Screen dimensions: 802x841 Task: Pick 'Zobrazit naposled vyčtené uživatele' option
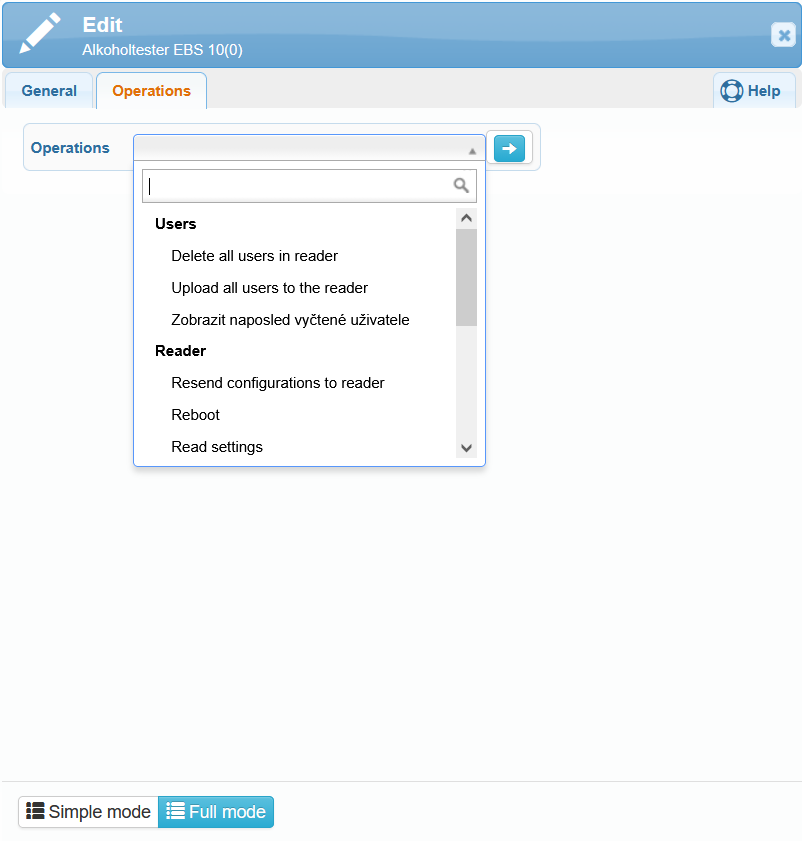click(290, 320)
